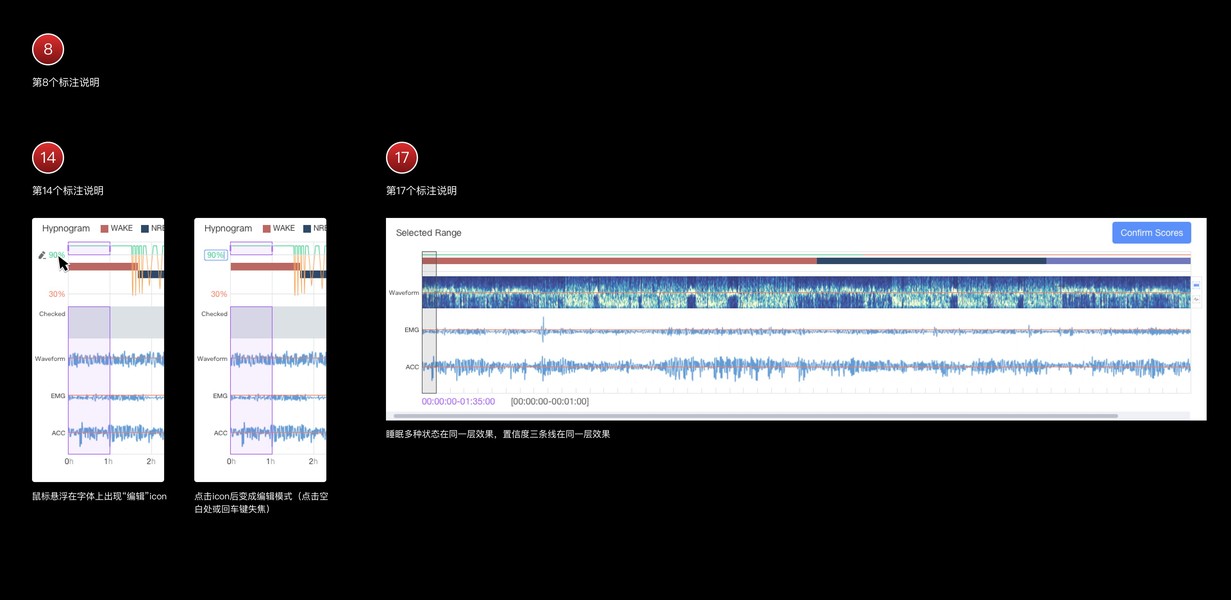Click the ACC label in edit-mode mockup

[x=221, y=433]
